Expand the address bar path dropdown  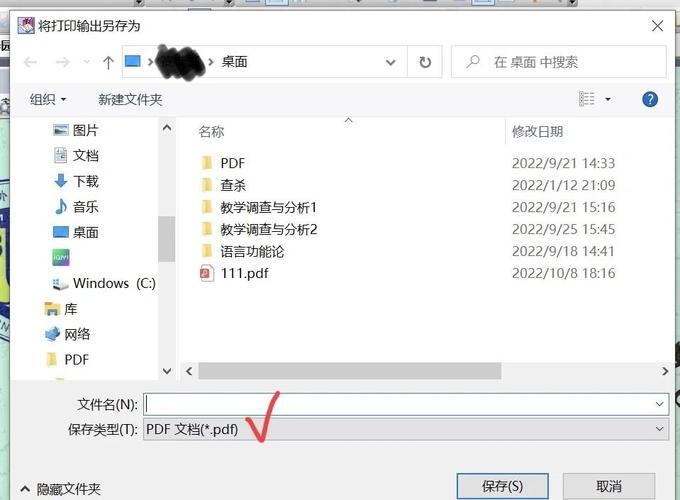pos(390,62)
